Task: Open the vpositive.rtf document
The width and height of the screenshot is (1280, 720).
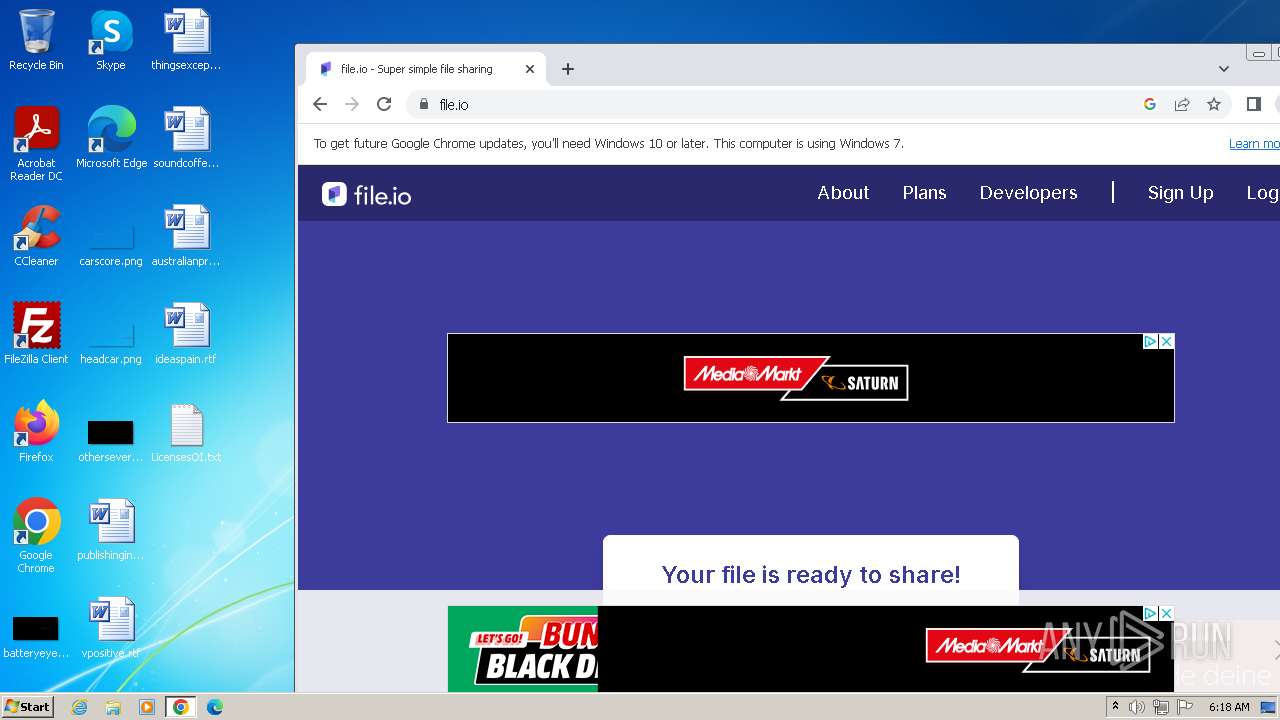Action: pos(111,627)
